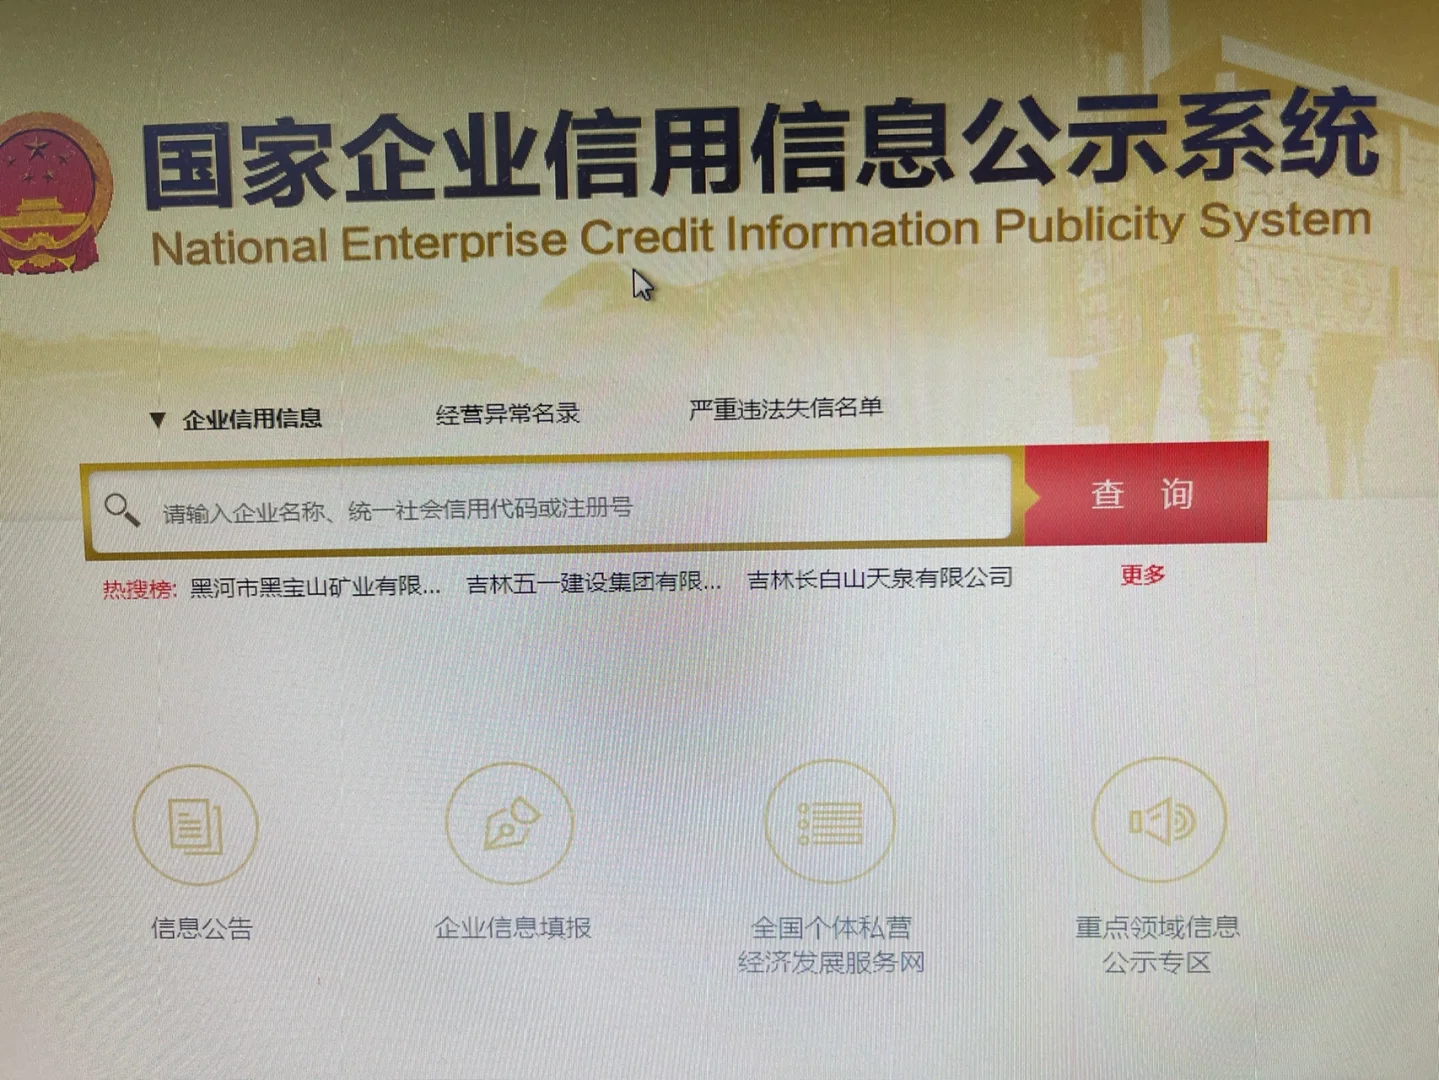Click the 重点领域信息公示专区 label

(x=1158, y=944)
